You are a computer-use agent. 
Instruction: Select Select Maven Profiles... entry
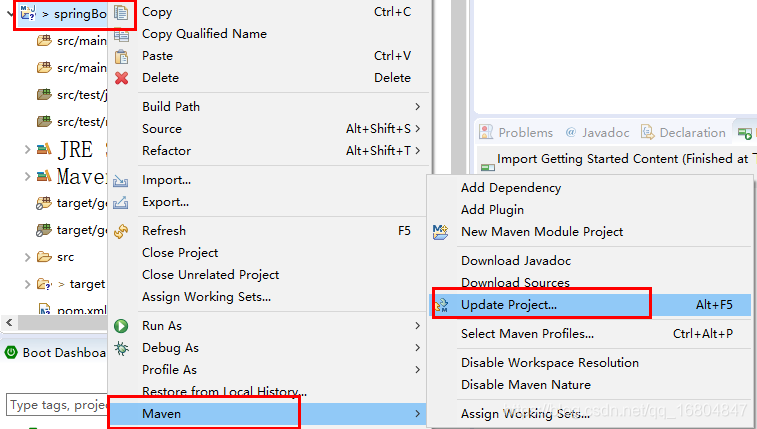pos(527,334)
